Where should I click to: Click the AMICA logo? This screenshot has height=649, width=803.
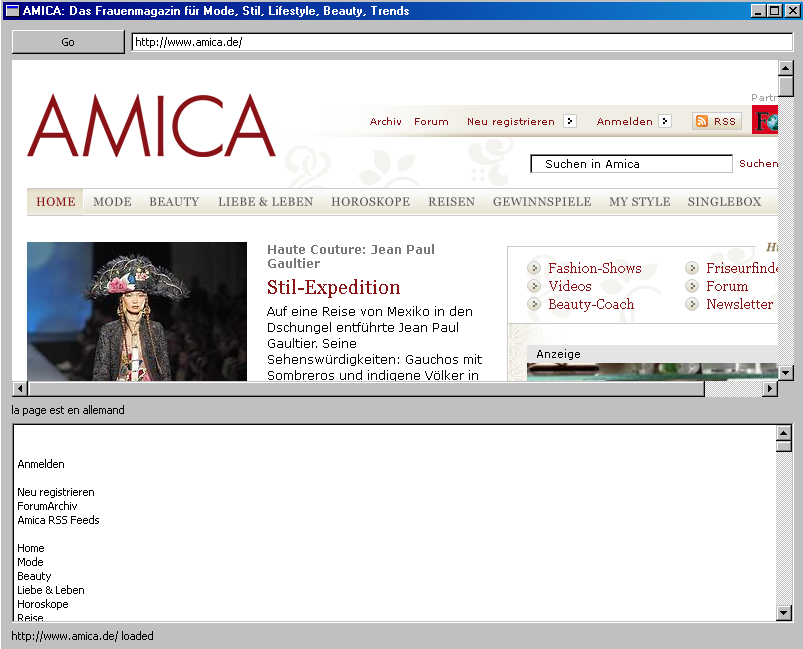click(152, 125)
